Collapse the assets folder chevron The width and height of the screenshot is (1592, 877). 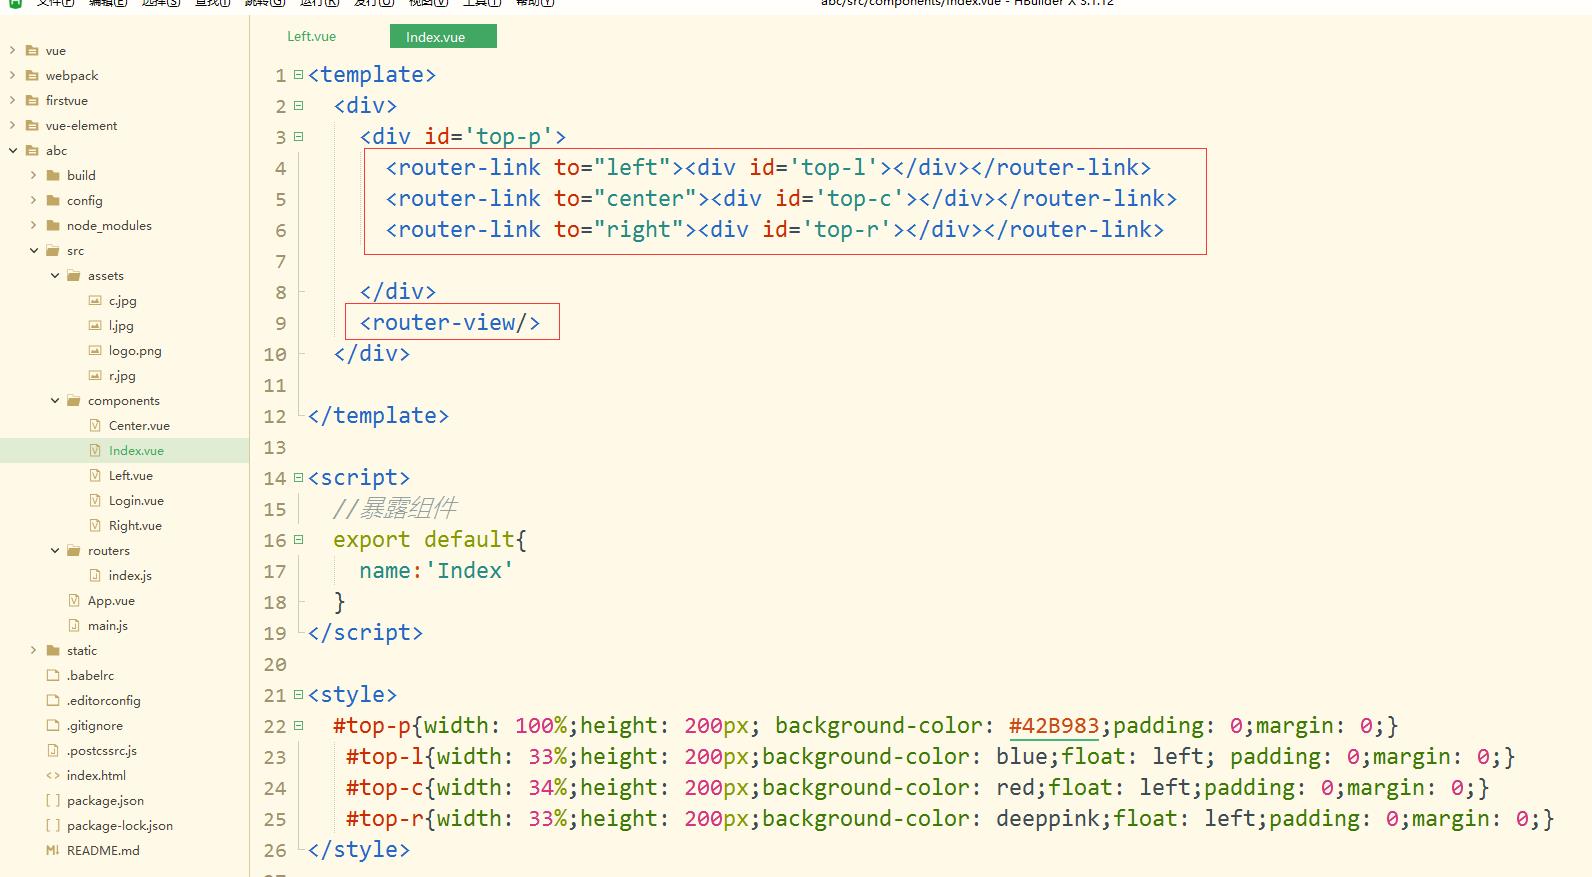[54, 275]
